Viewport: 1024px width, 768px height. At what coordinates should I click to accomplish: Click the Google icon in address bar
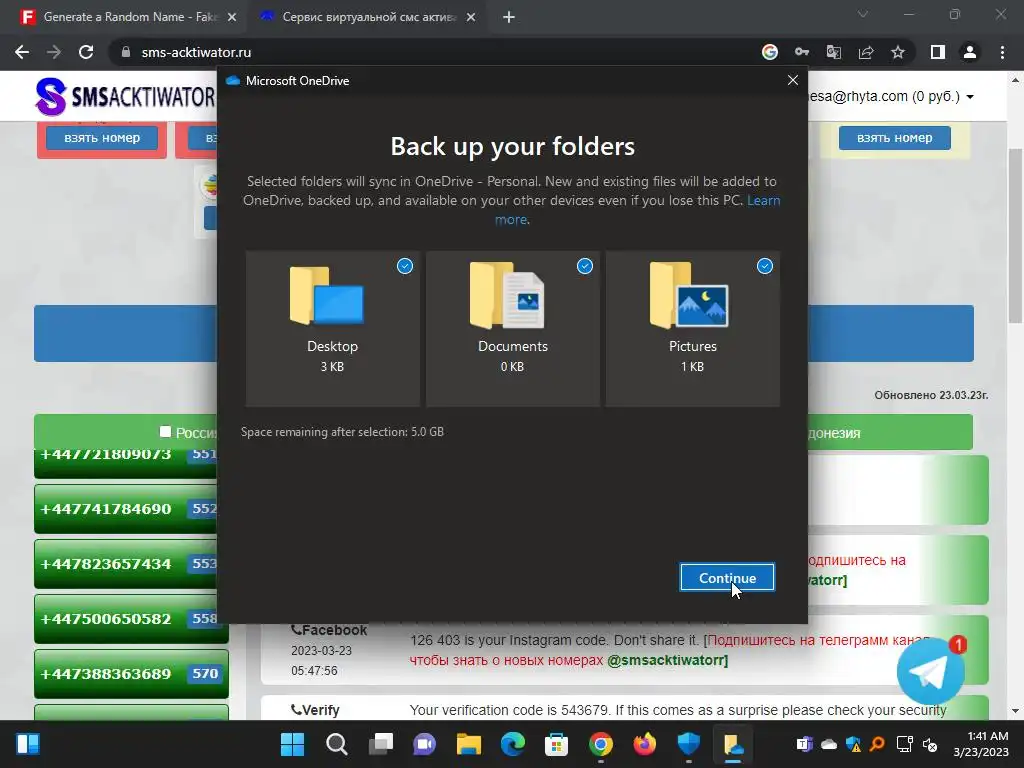click(770, 52)
